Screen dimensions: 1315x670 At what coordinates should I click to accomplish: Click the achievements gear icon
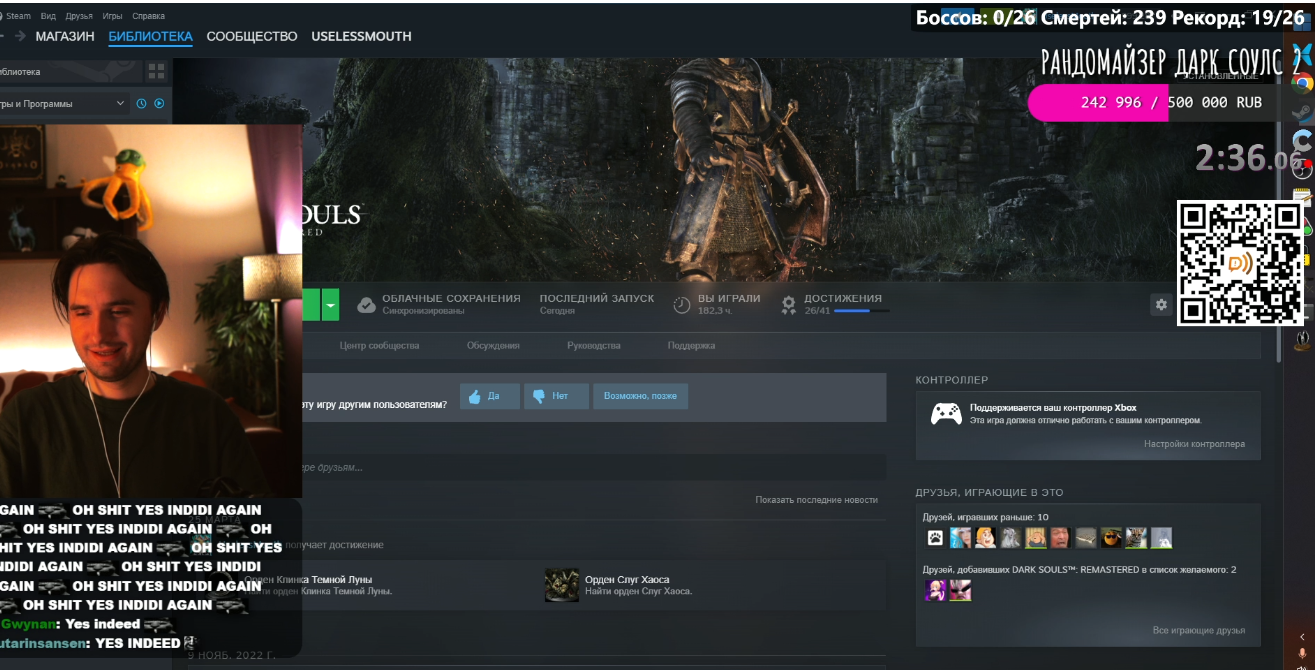[789, 304]
